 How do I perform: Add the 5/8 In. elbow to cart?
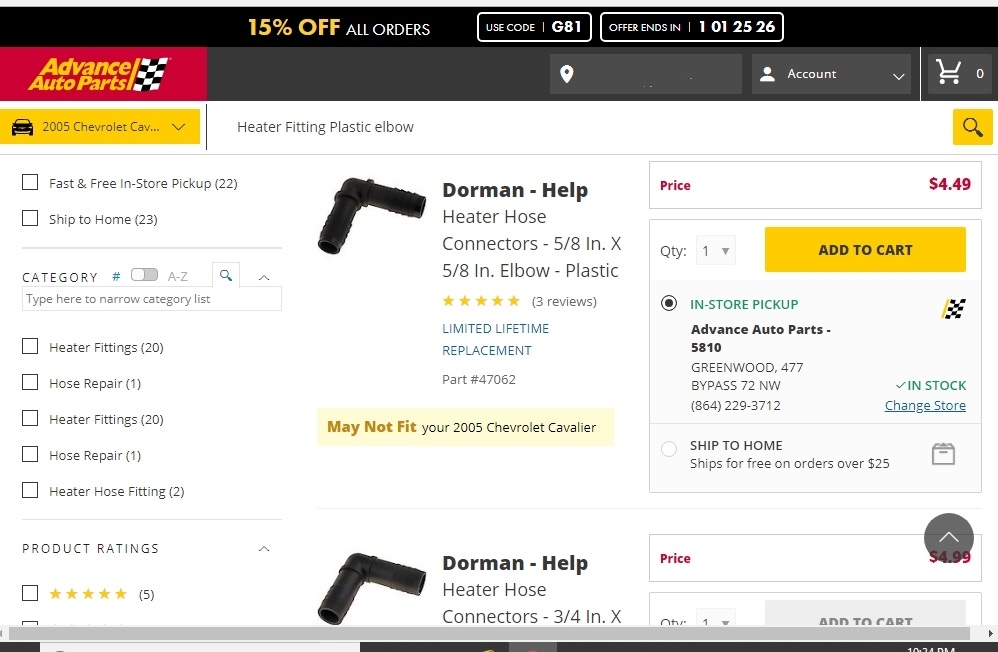tap(865, 250)
